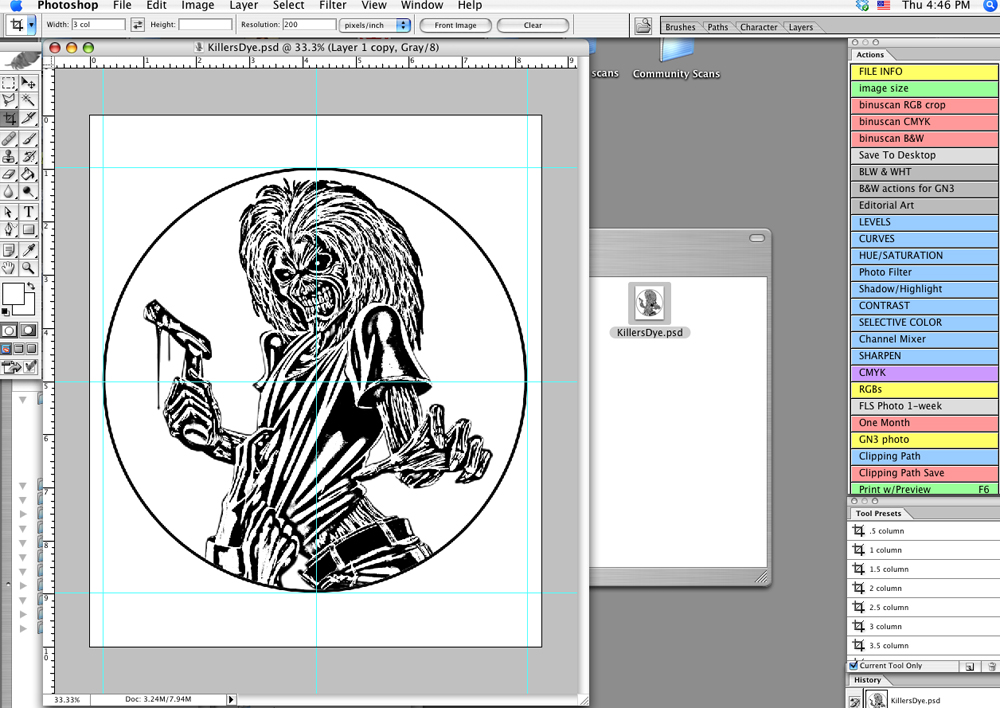
Task: Open status bar info popup arrow
Action: click(232, 699)
